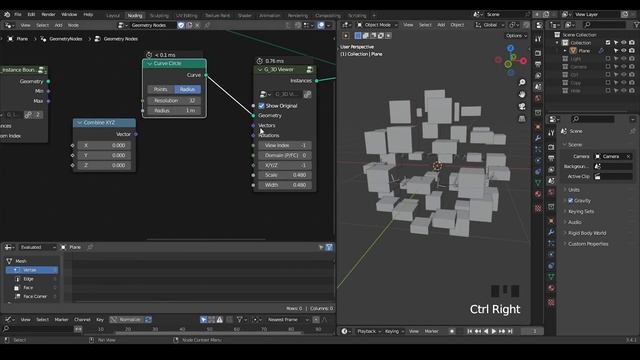
Task: Open the Blender logo menu
Action: click(7, 14)
